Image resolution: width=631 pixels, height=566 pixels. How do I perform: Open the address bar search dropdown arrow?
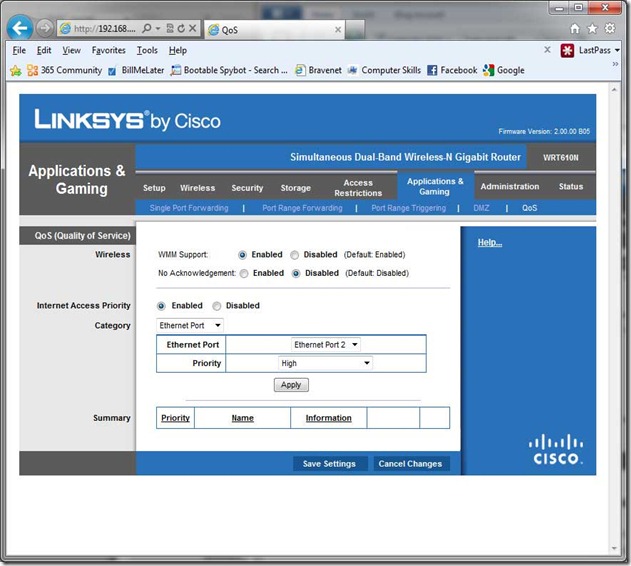point(158,29)
